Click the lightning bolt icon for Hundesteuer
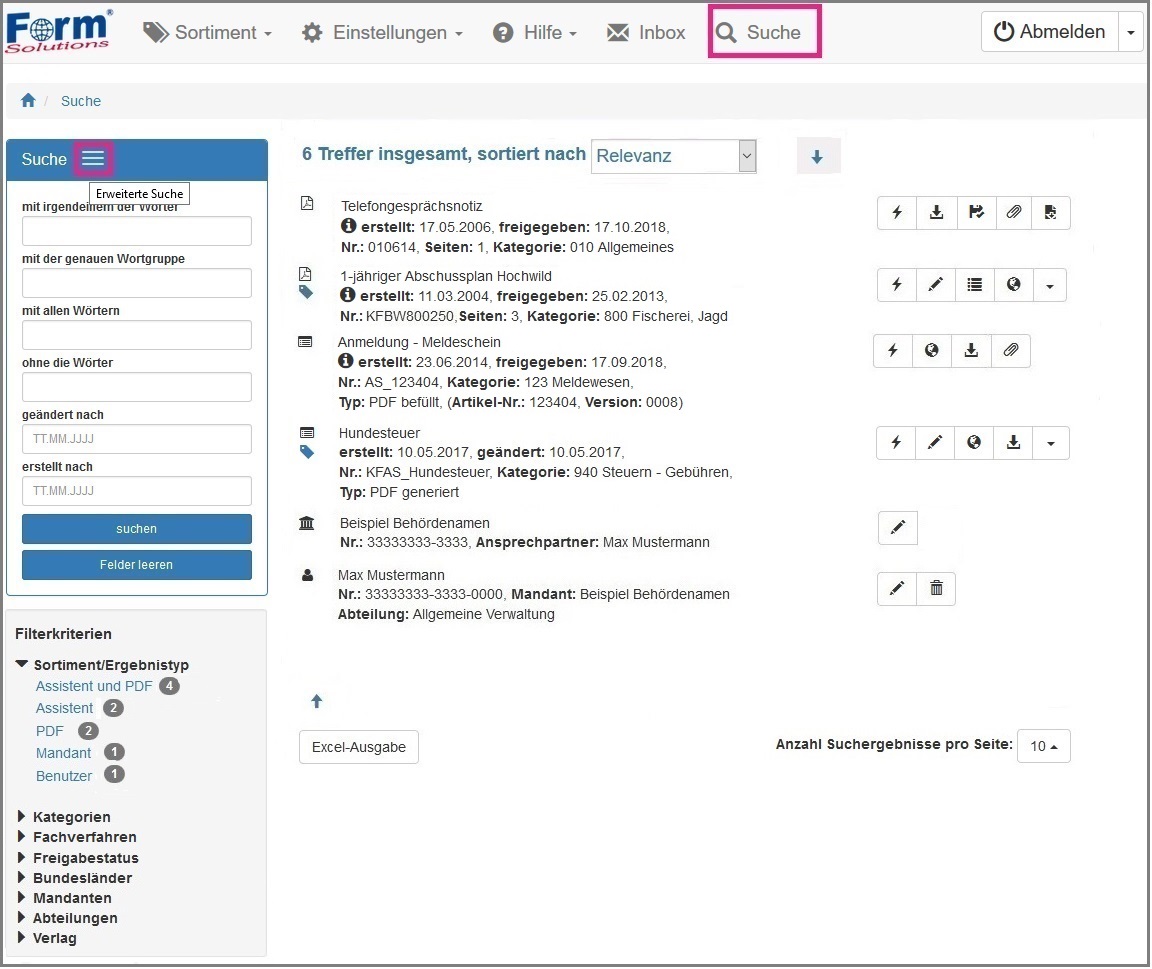The width and height of the screenshot is (1152, 969). (897, 443)
